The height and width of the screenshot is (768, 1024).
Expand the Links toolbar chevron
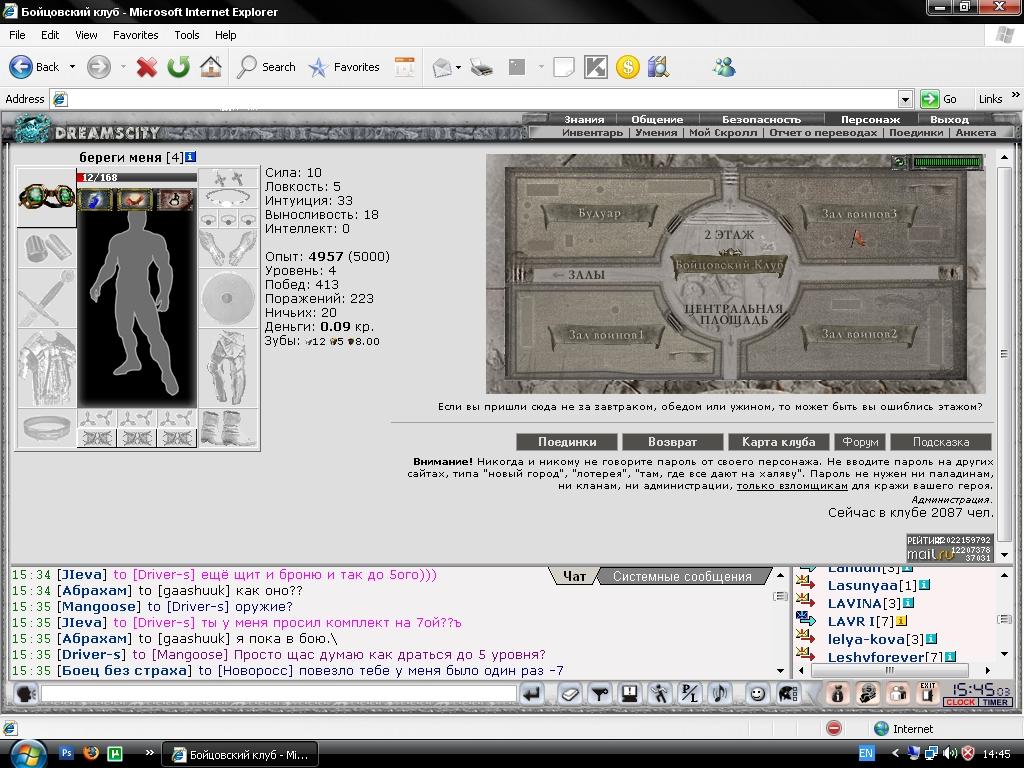pos(1015,95)
